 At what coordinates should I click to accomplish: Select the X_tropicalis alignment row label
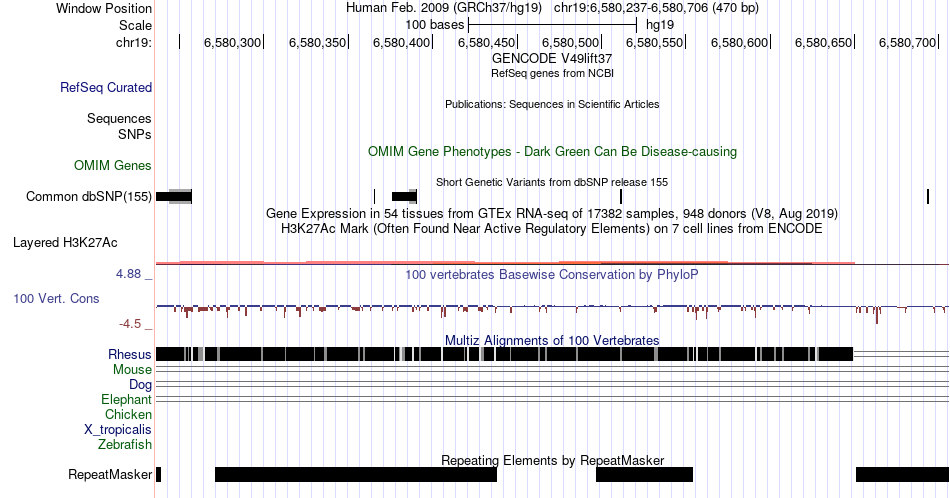118,430
